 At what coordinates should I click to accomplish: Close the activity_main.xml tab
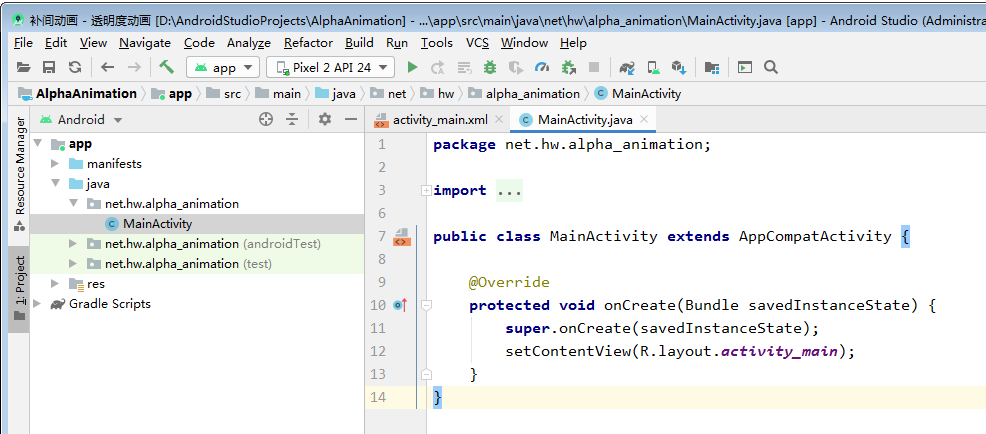pyautogui.click(x=499, y=119)
